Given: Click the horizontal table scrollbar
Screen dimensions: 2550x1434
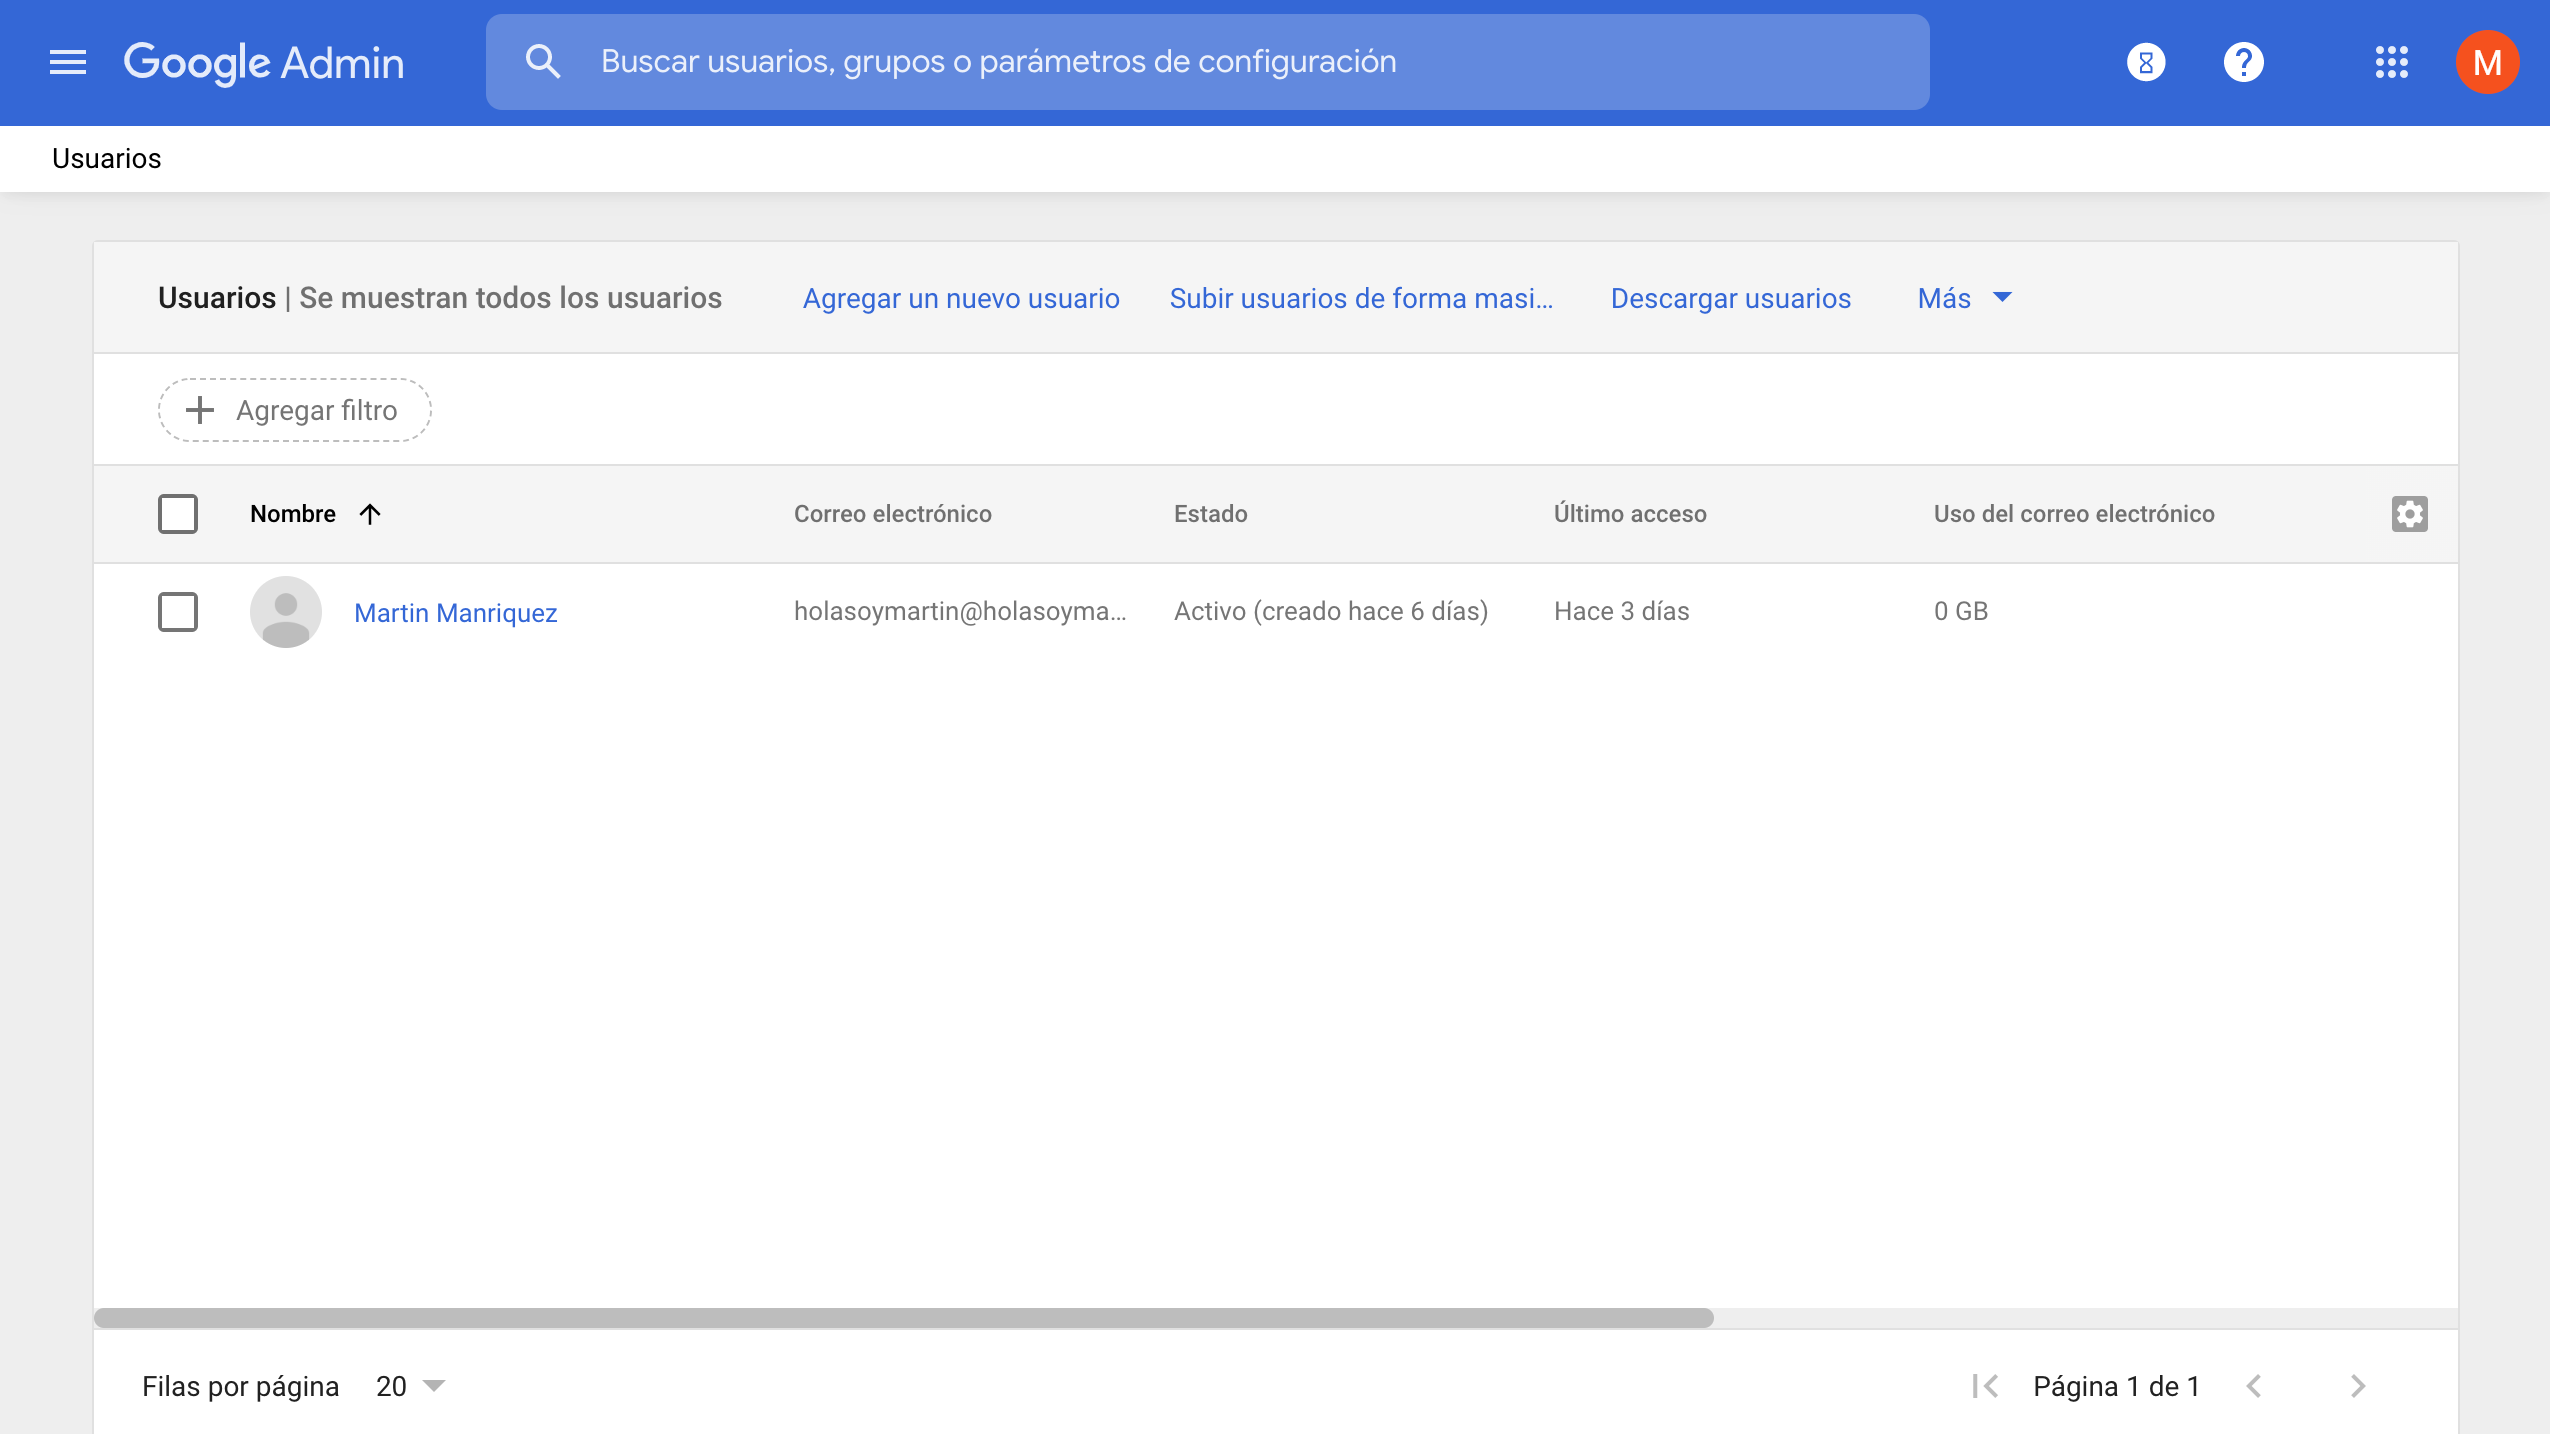Looking at the screenshot, I should (x=904, y=1318).
